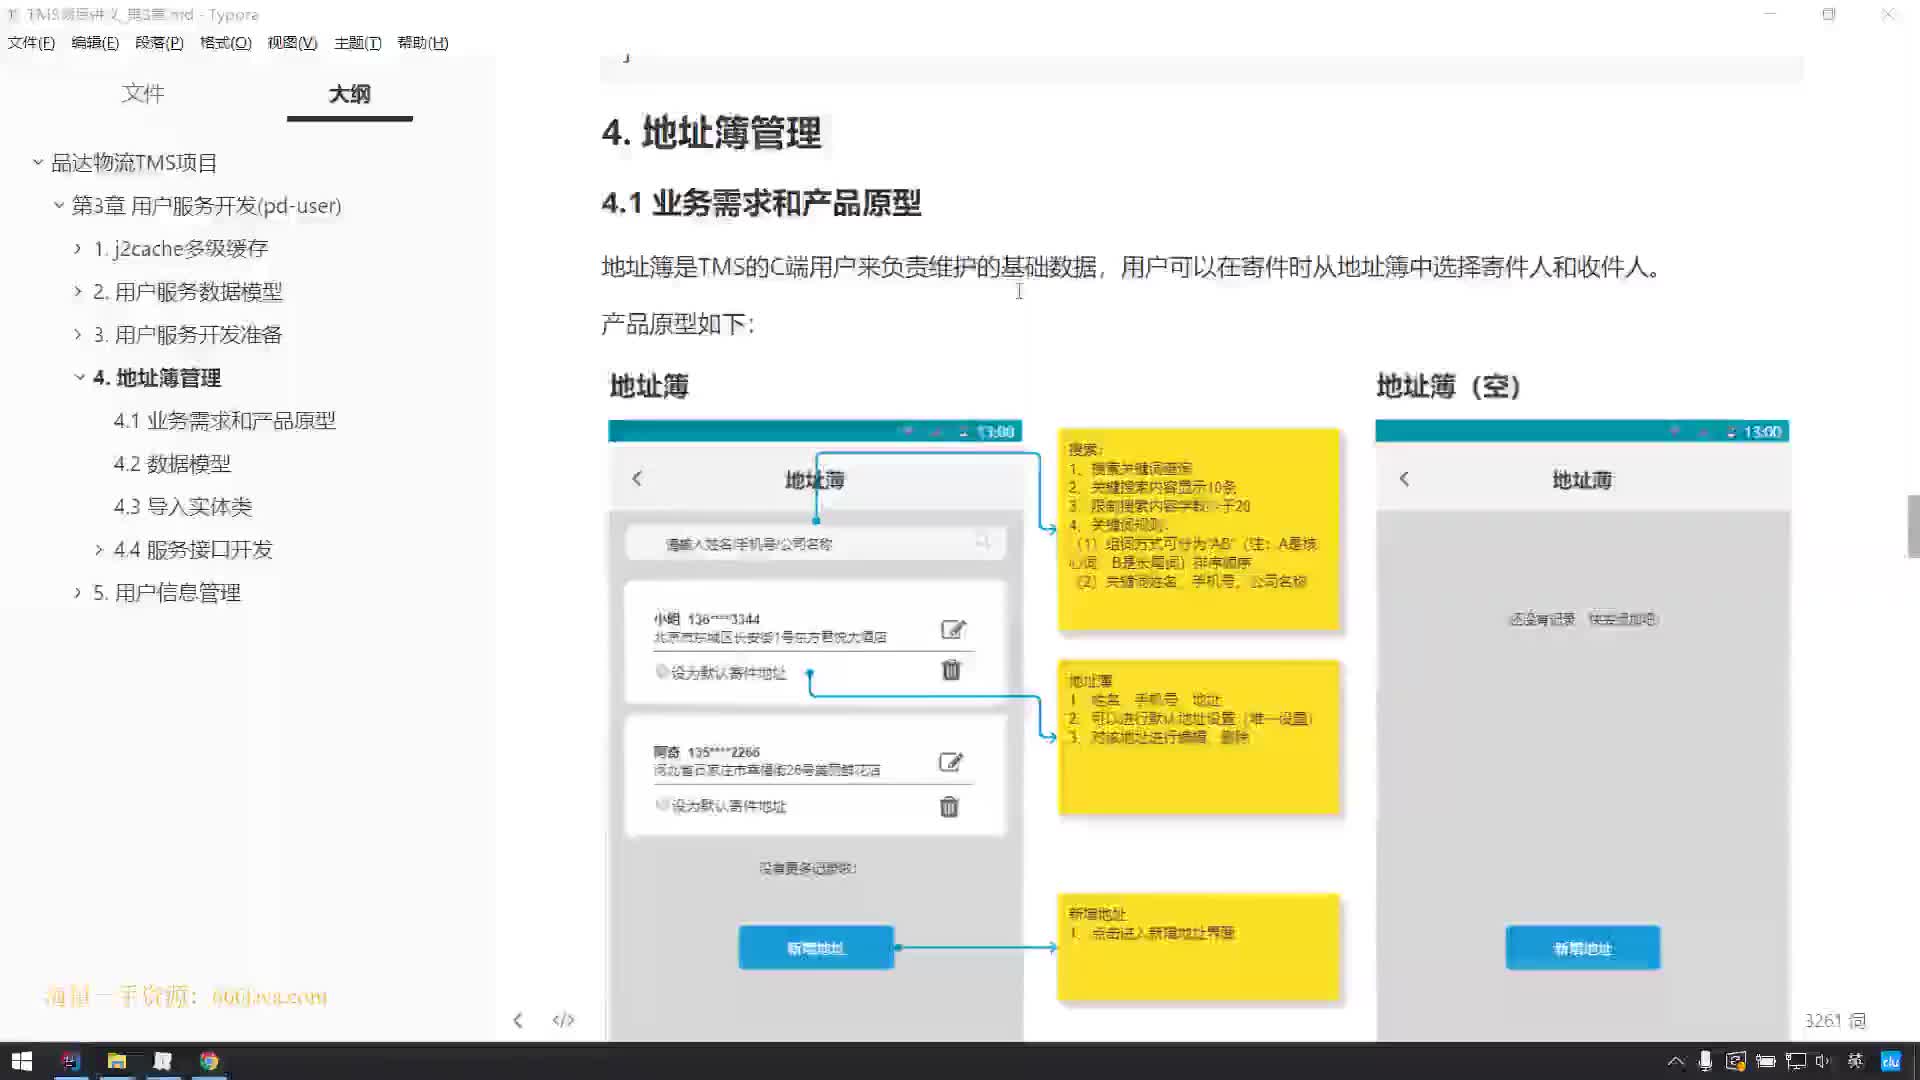Go to 4.4 服务接口开发 outline item
Viewport: 1920px width, 1080px height.
coord(193,549)
